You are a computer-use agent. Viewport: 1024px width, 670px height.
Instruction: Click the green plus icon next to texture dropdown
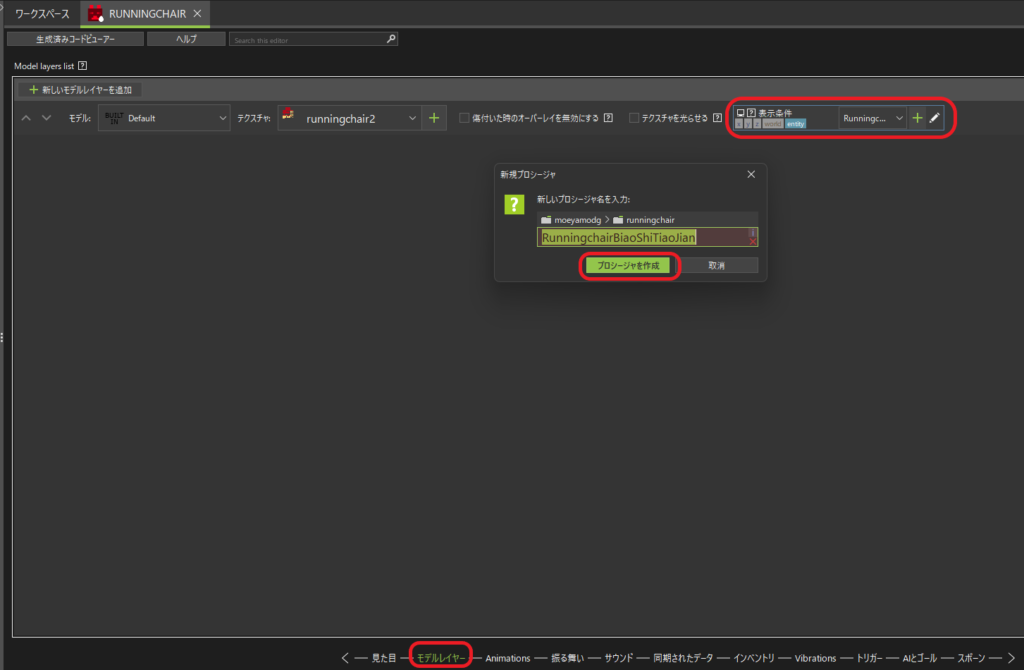[x=434, y=118]
